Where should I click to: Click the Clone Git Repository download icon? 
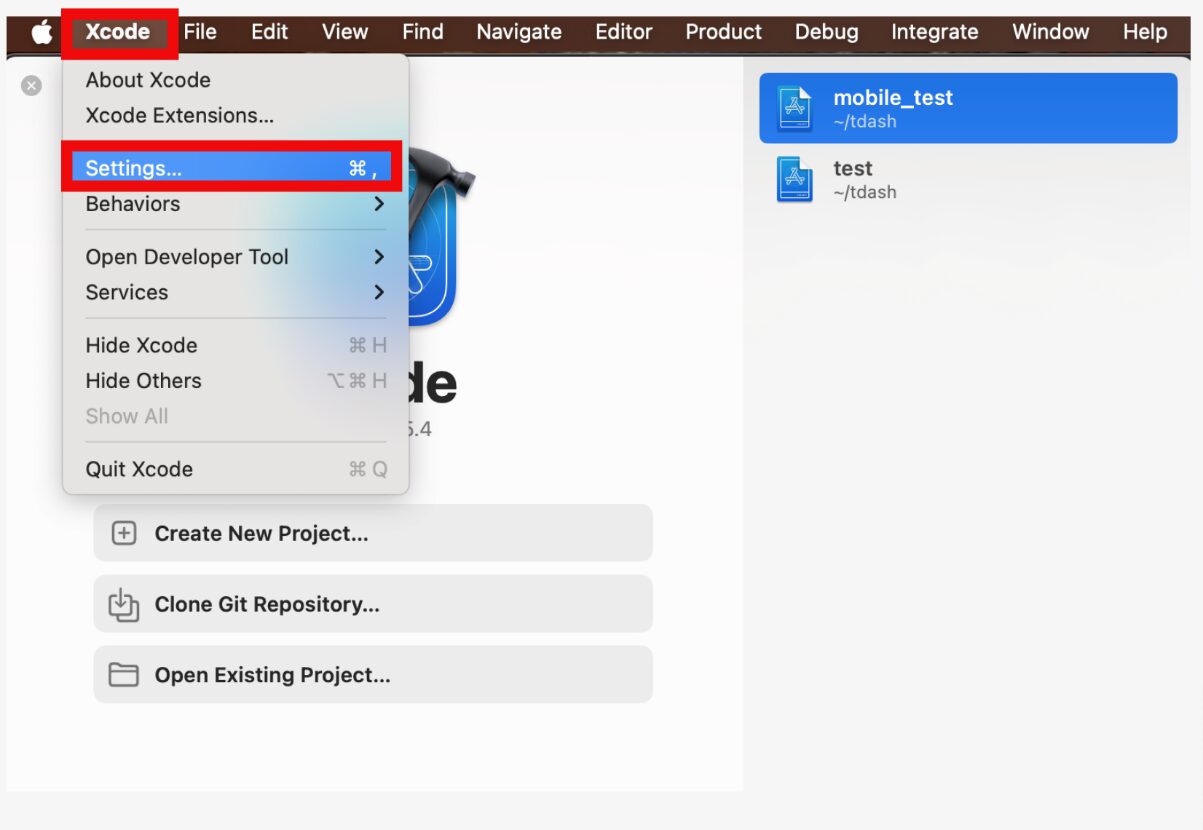point(124,605)
